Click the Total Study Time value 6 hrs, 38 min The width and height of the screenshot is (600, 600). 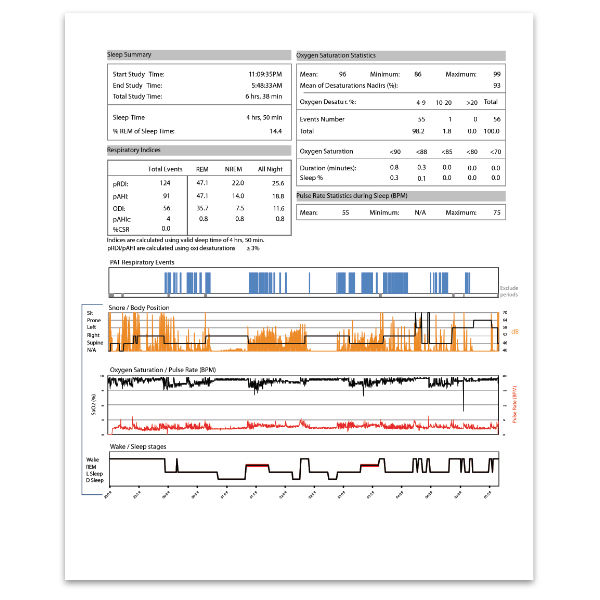click(x=264, y=96)
